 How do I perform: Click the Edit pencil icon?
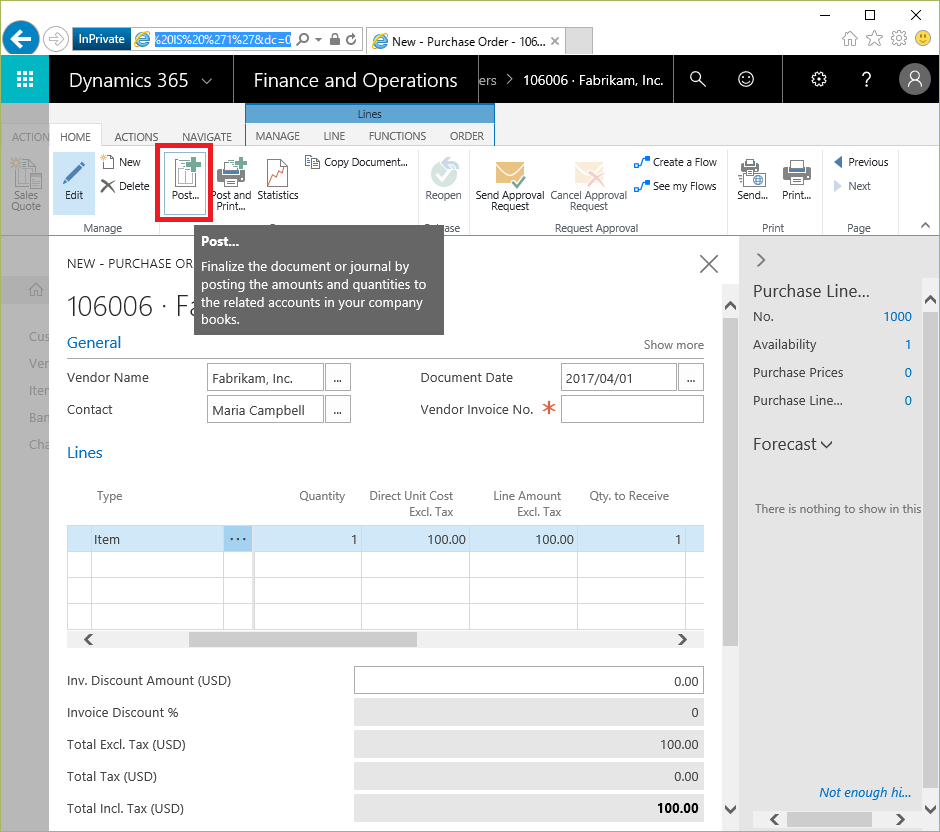74,183
